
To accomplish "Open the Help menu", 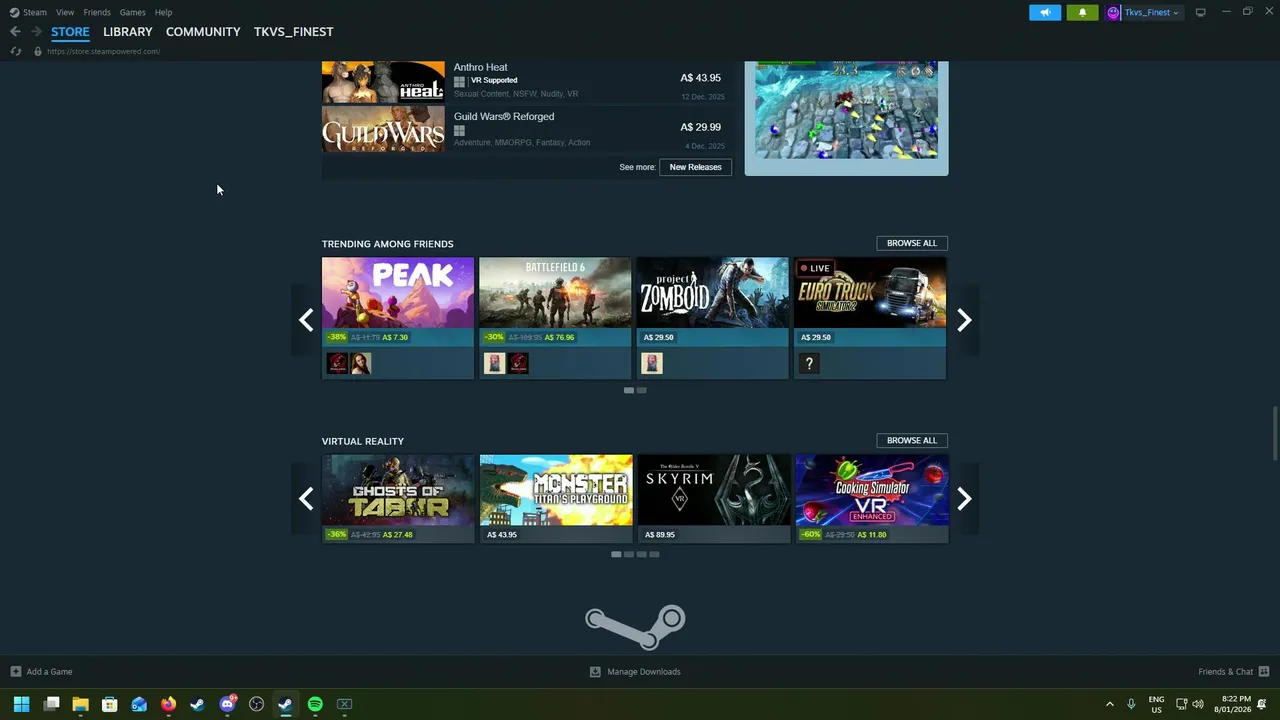I will 163,12.
